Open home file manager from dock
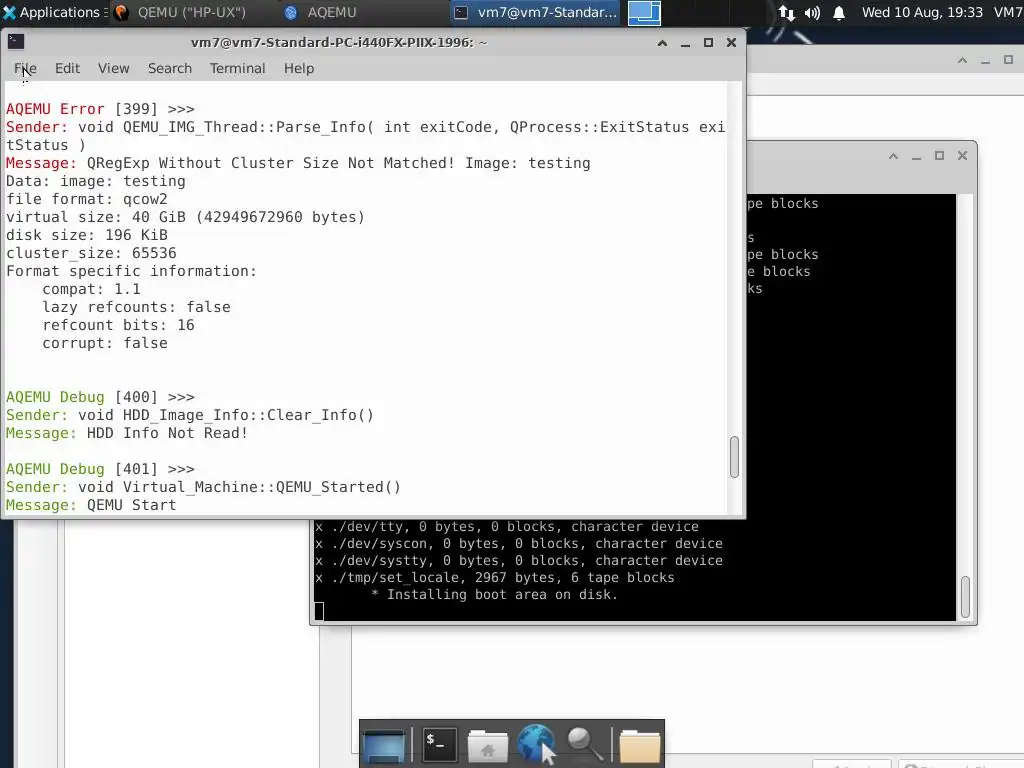The width and height of the screenshot is (1024, 768). (488, 744)
